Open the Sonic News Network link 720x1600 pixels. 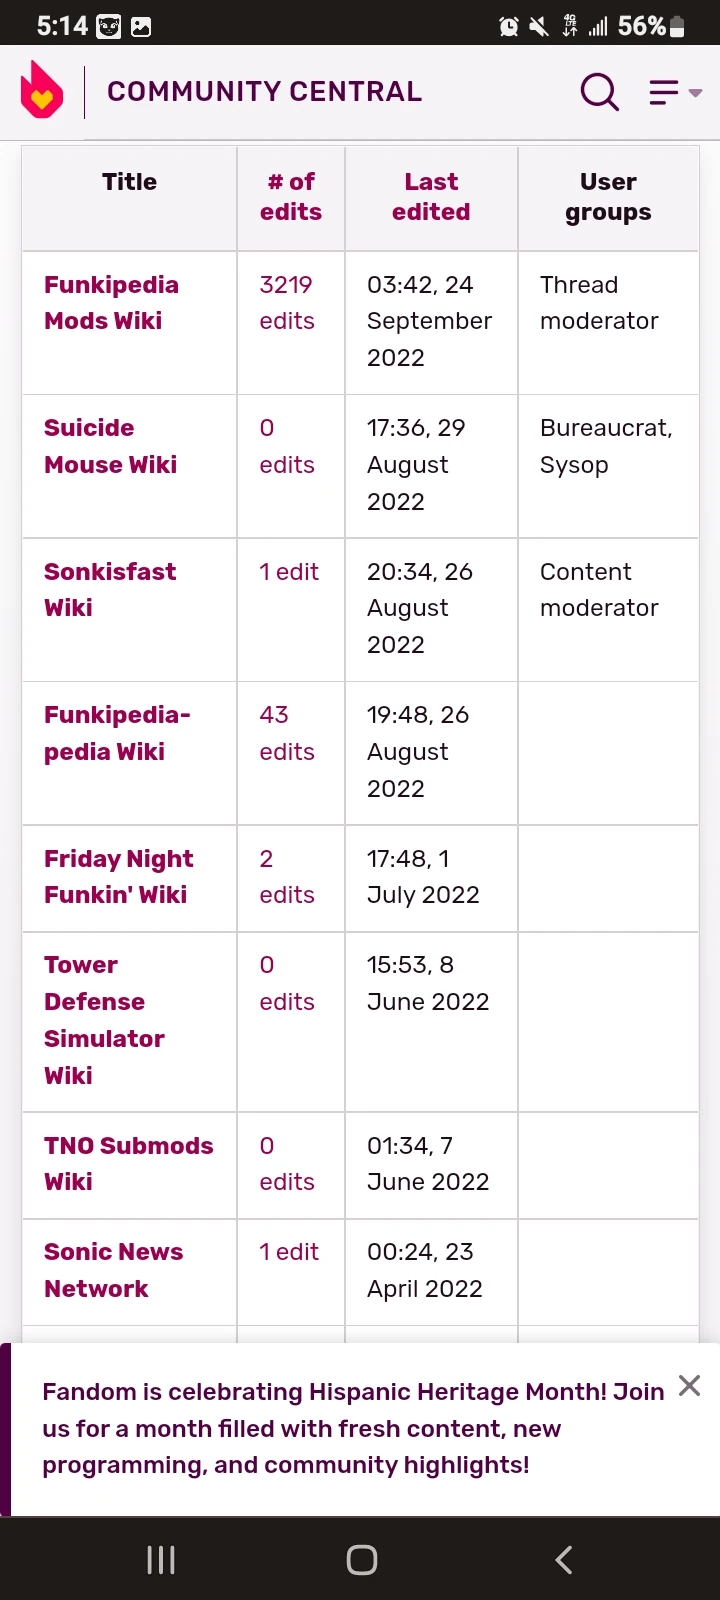pyautogui.click(x=113, y=1270)
